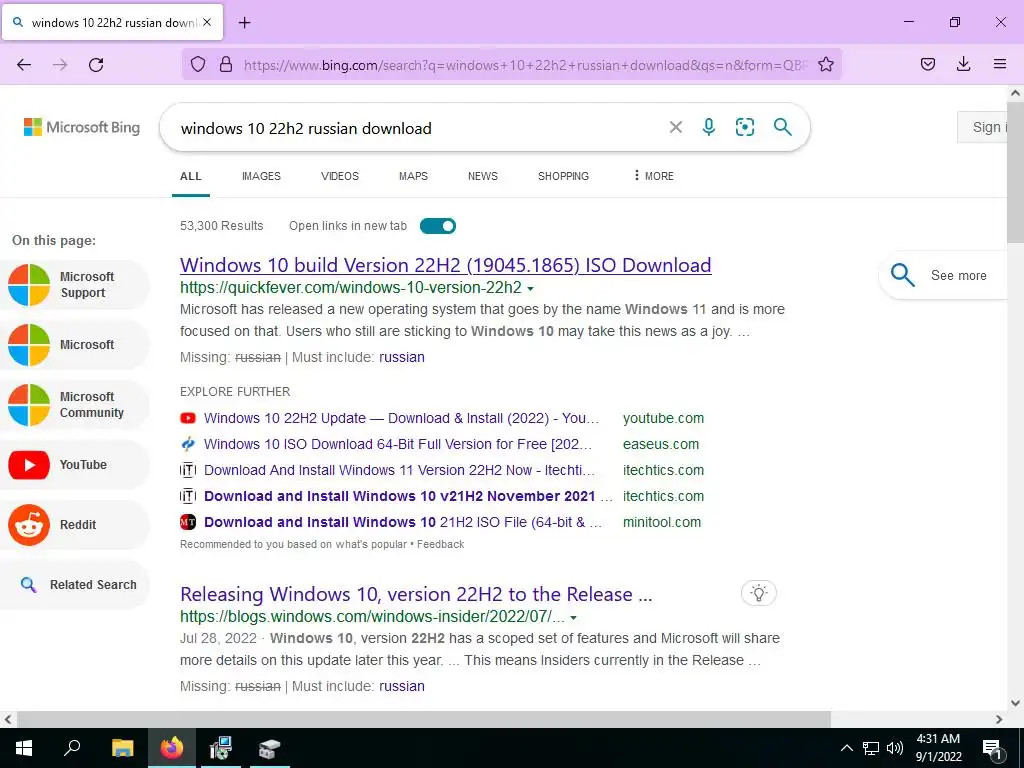Click See more search button
The height and width of the screenshot is (768, 1024).
click(x=945, y=275)
